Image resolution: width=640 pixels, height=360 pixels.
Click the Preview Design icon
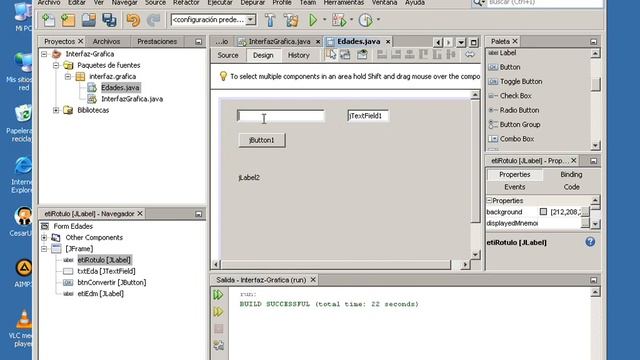[362, 55]
